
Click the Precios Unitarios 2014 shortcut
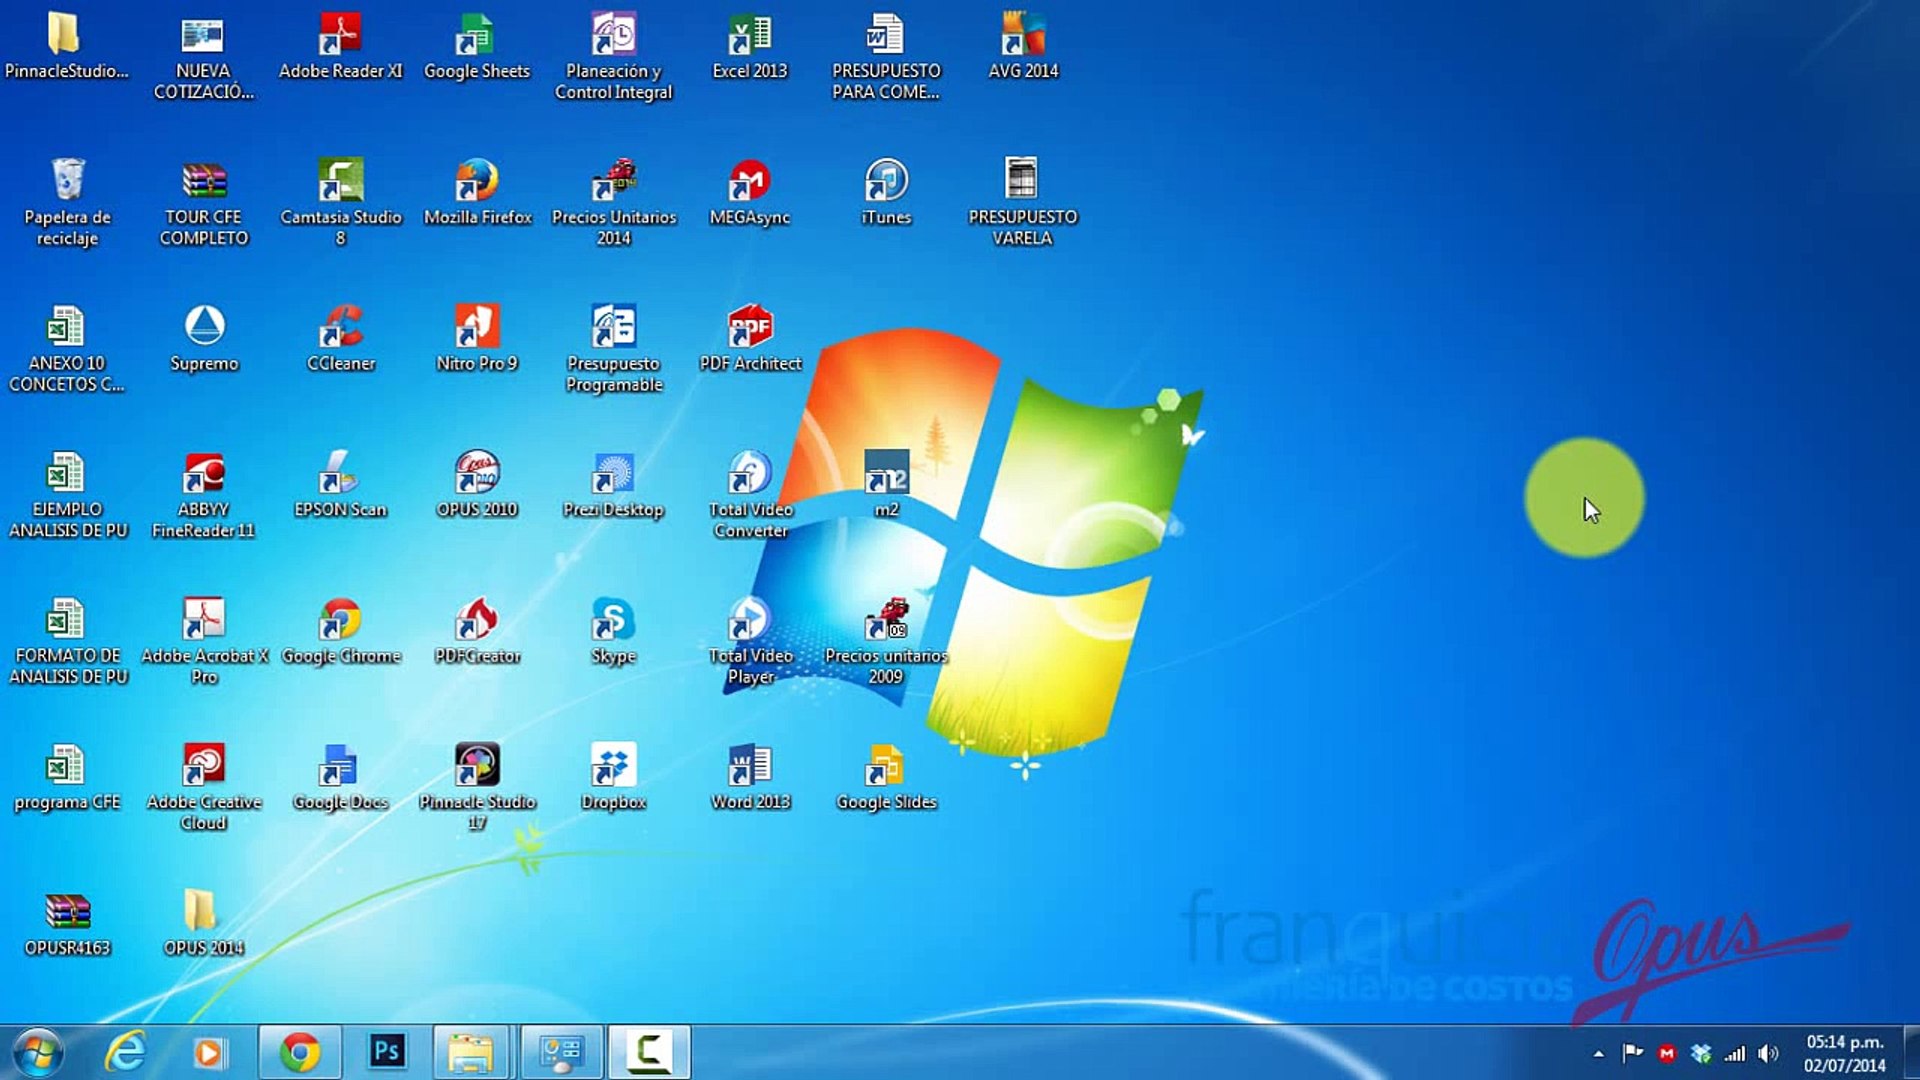tap(613, 181)
